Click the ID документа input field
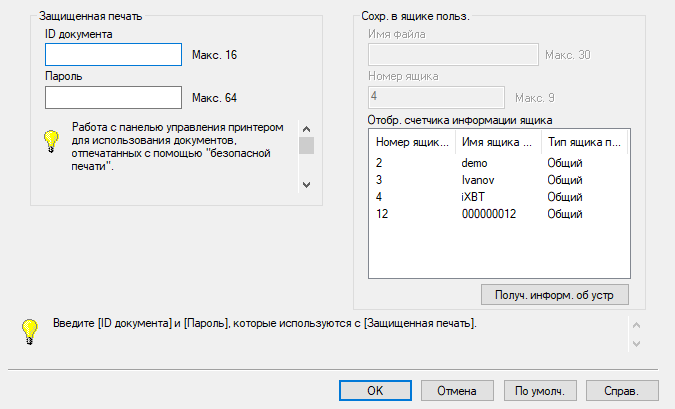The width and height of the screenshot is (675, 409). pyautogui.click(x=112, y=54)
